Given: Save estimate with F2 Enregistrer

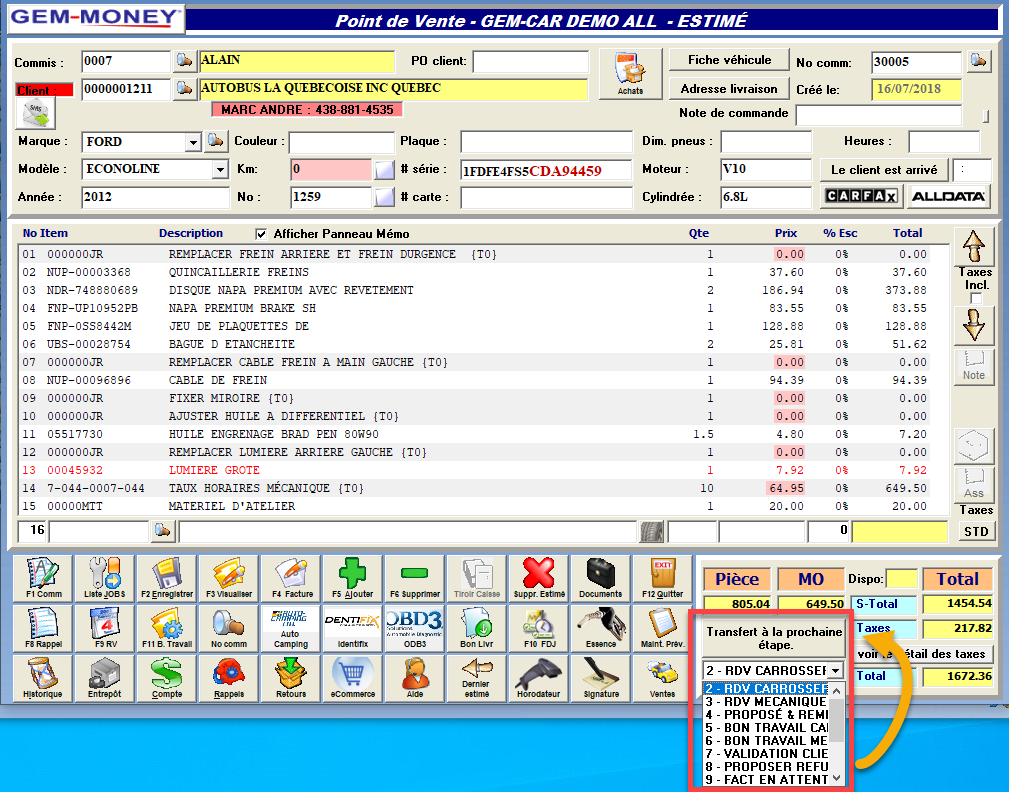Looking at the screenshot, I should (x=167, y=578).
